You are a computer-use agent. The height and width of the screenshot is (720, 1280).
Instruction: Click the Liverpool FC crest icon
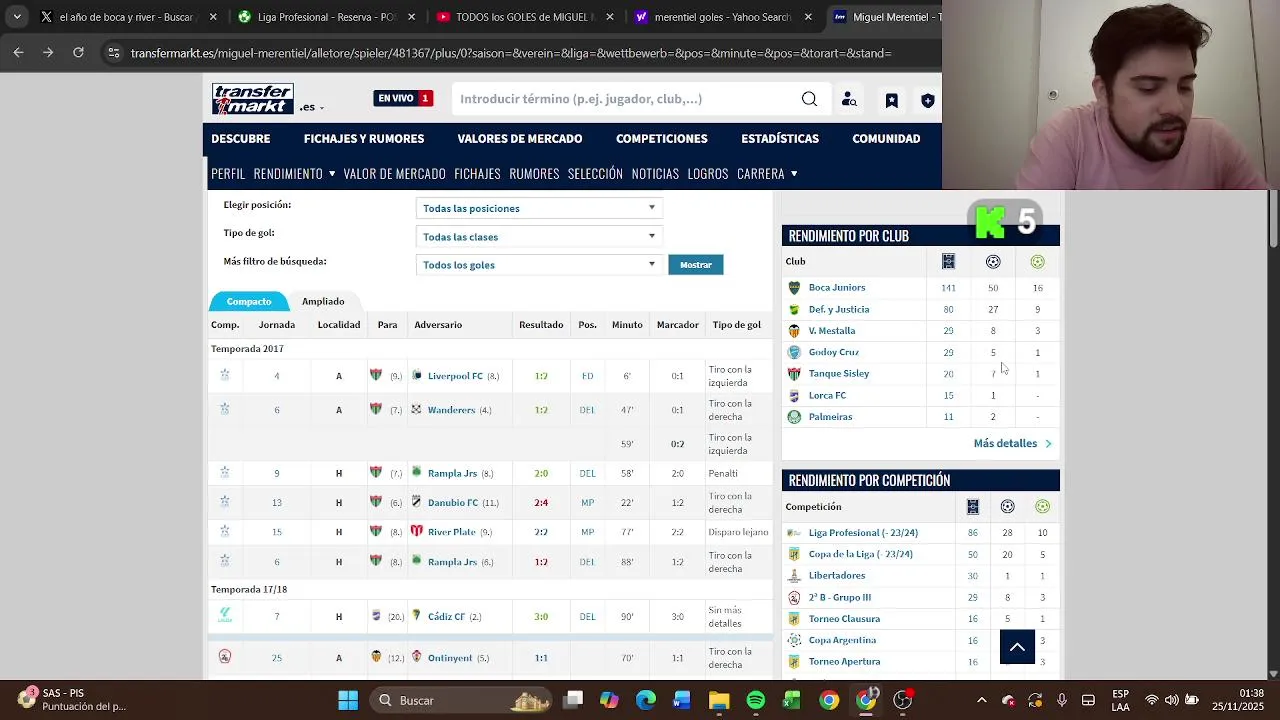417,376
